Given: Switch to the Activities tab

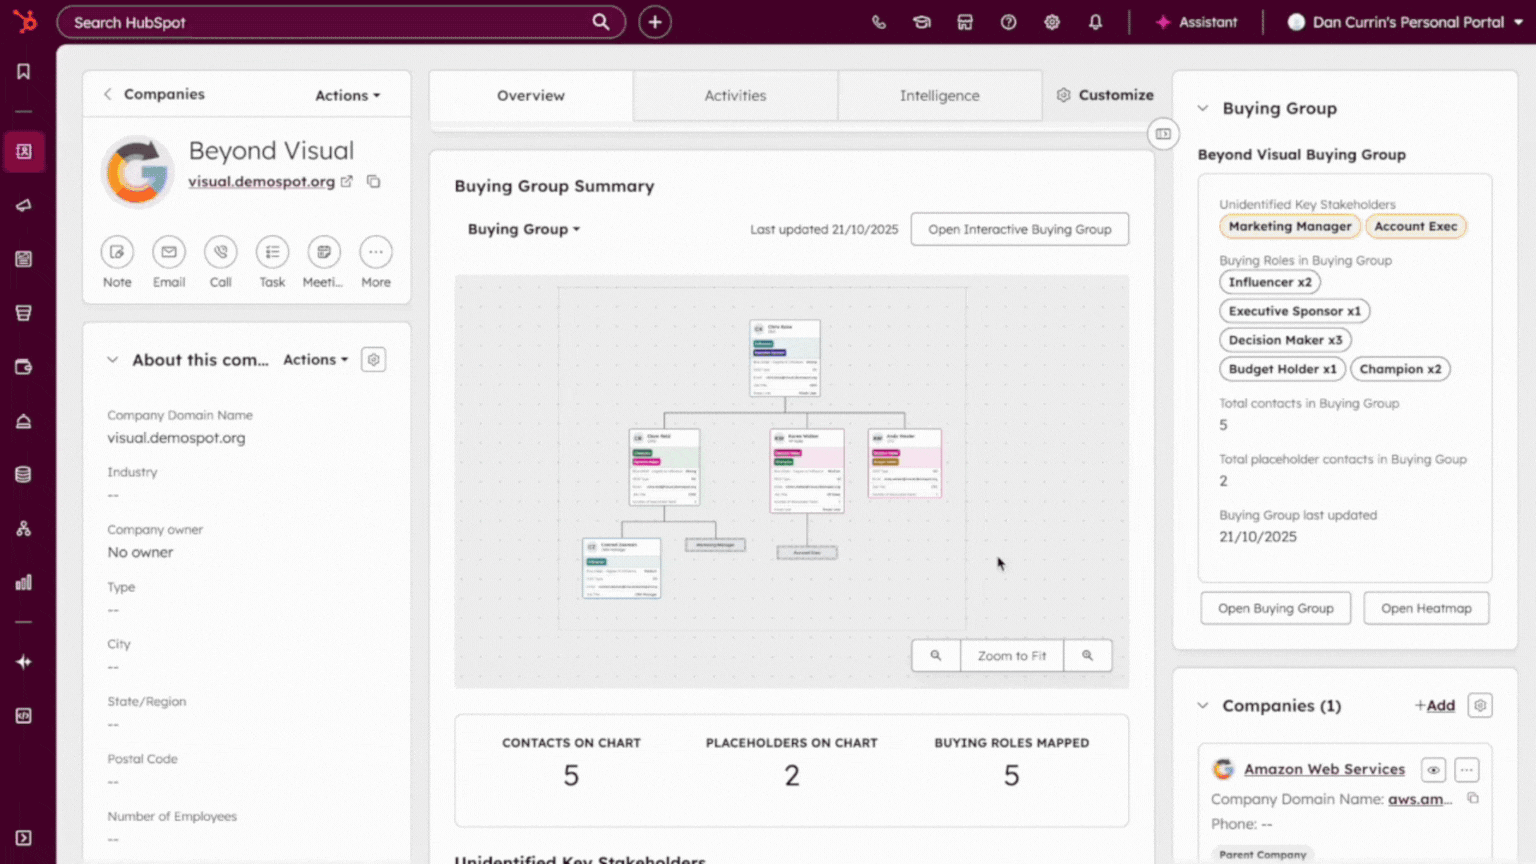Looking at the screenshot, I should point(735,95).
